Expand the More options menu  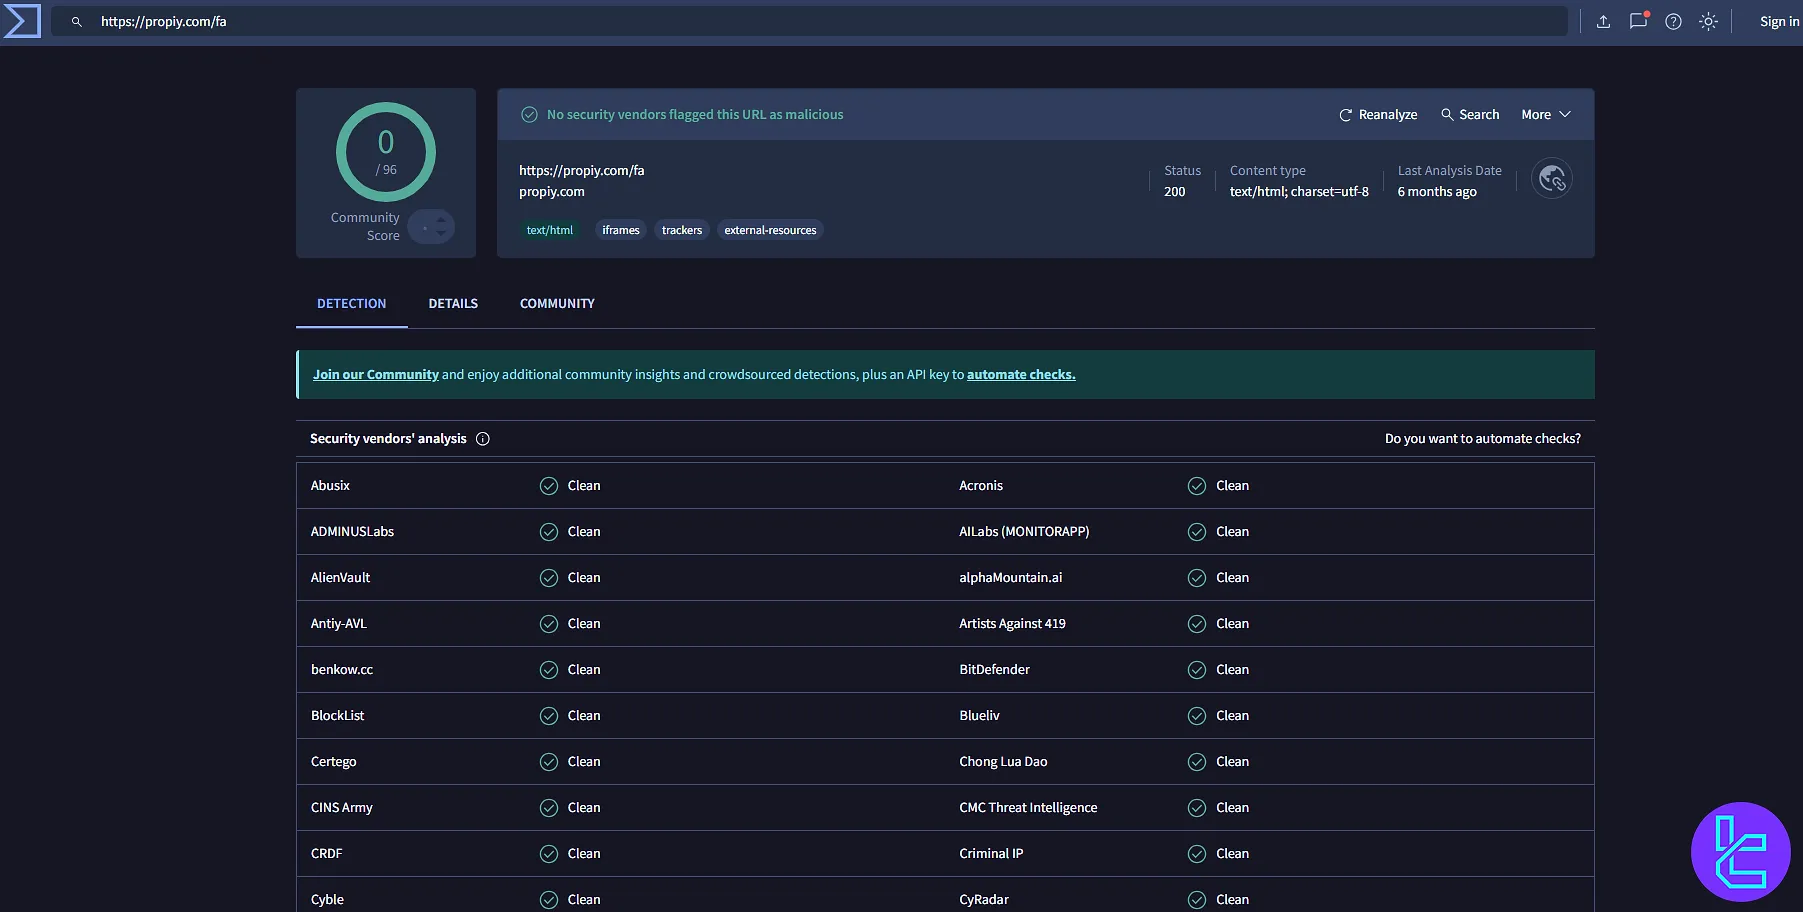(x=1545, y=114)
